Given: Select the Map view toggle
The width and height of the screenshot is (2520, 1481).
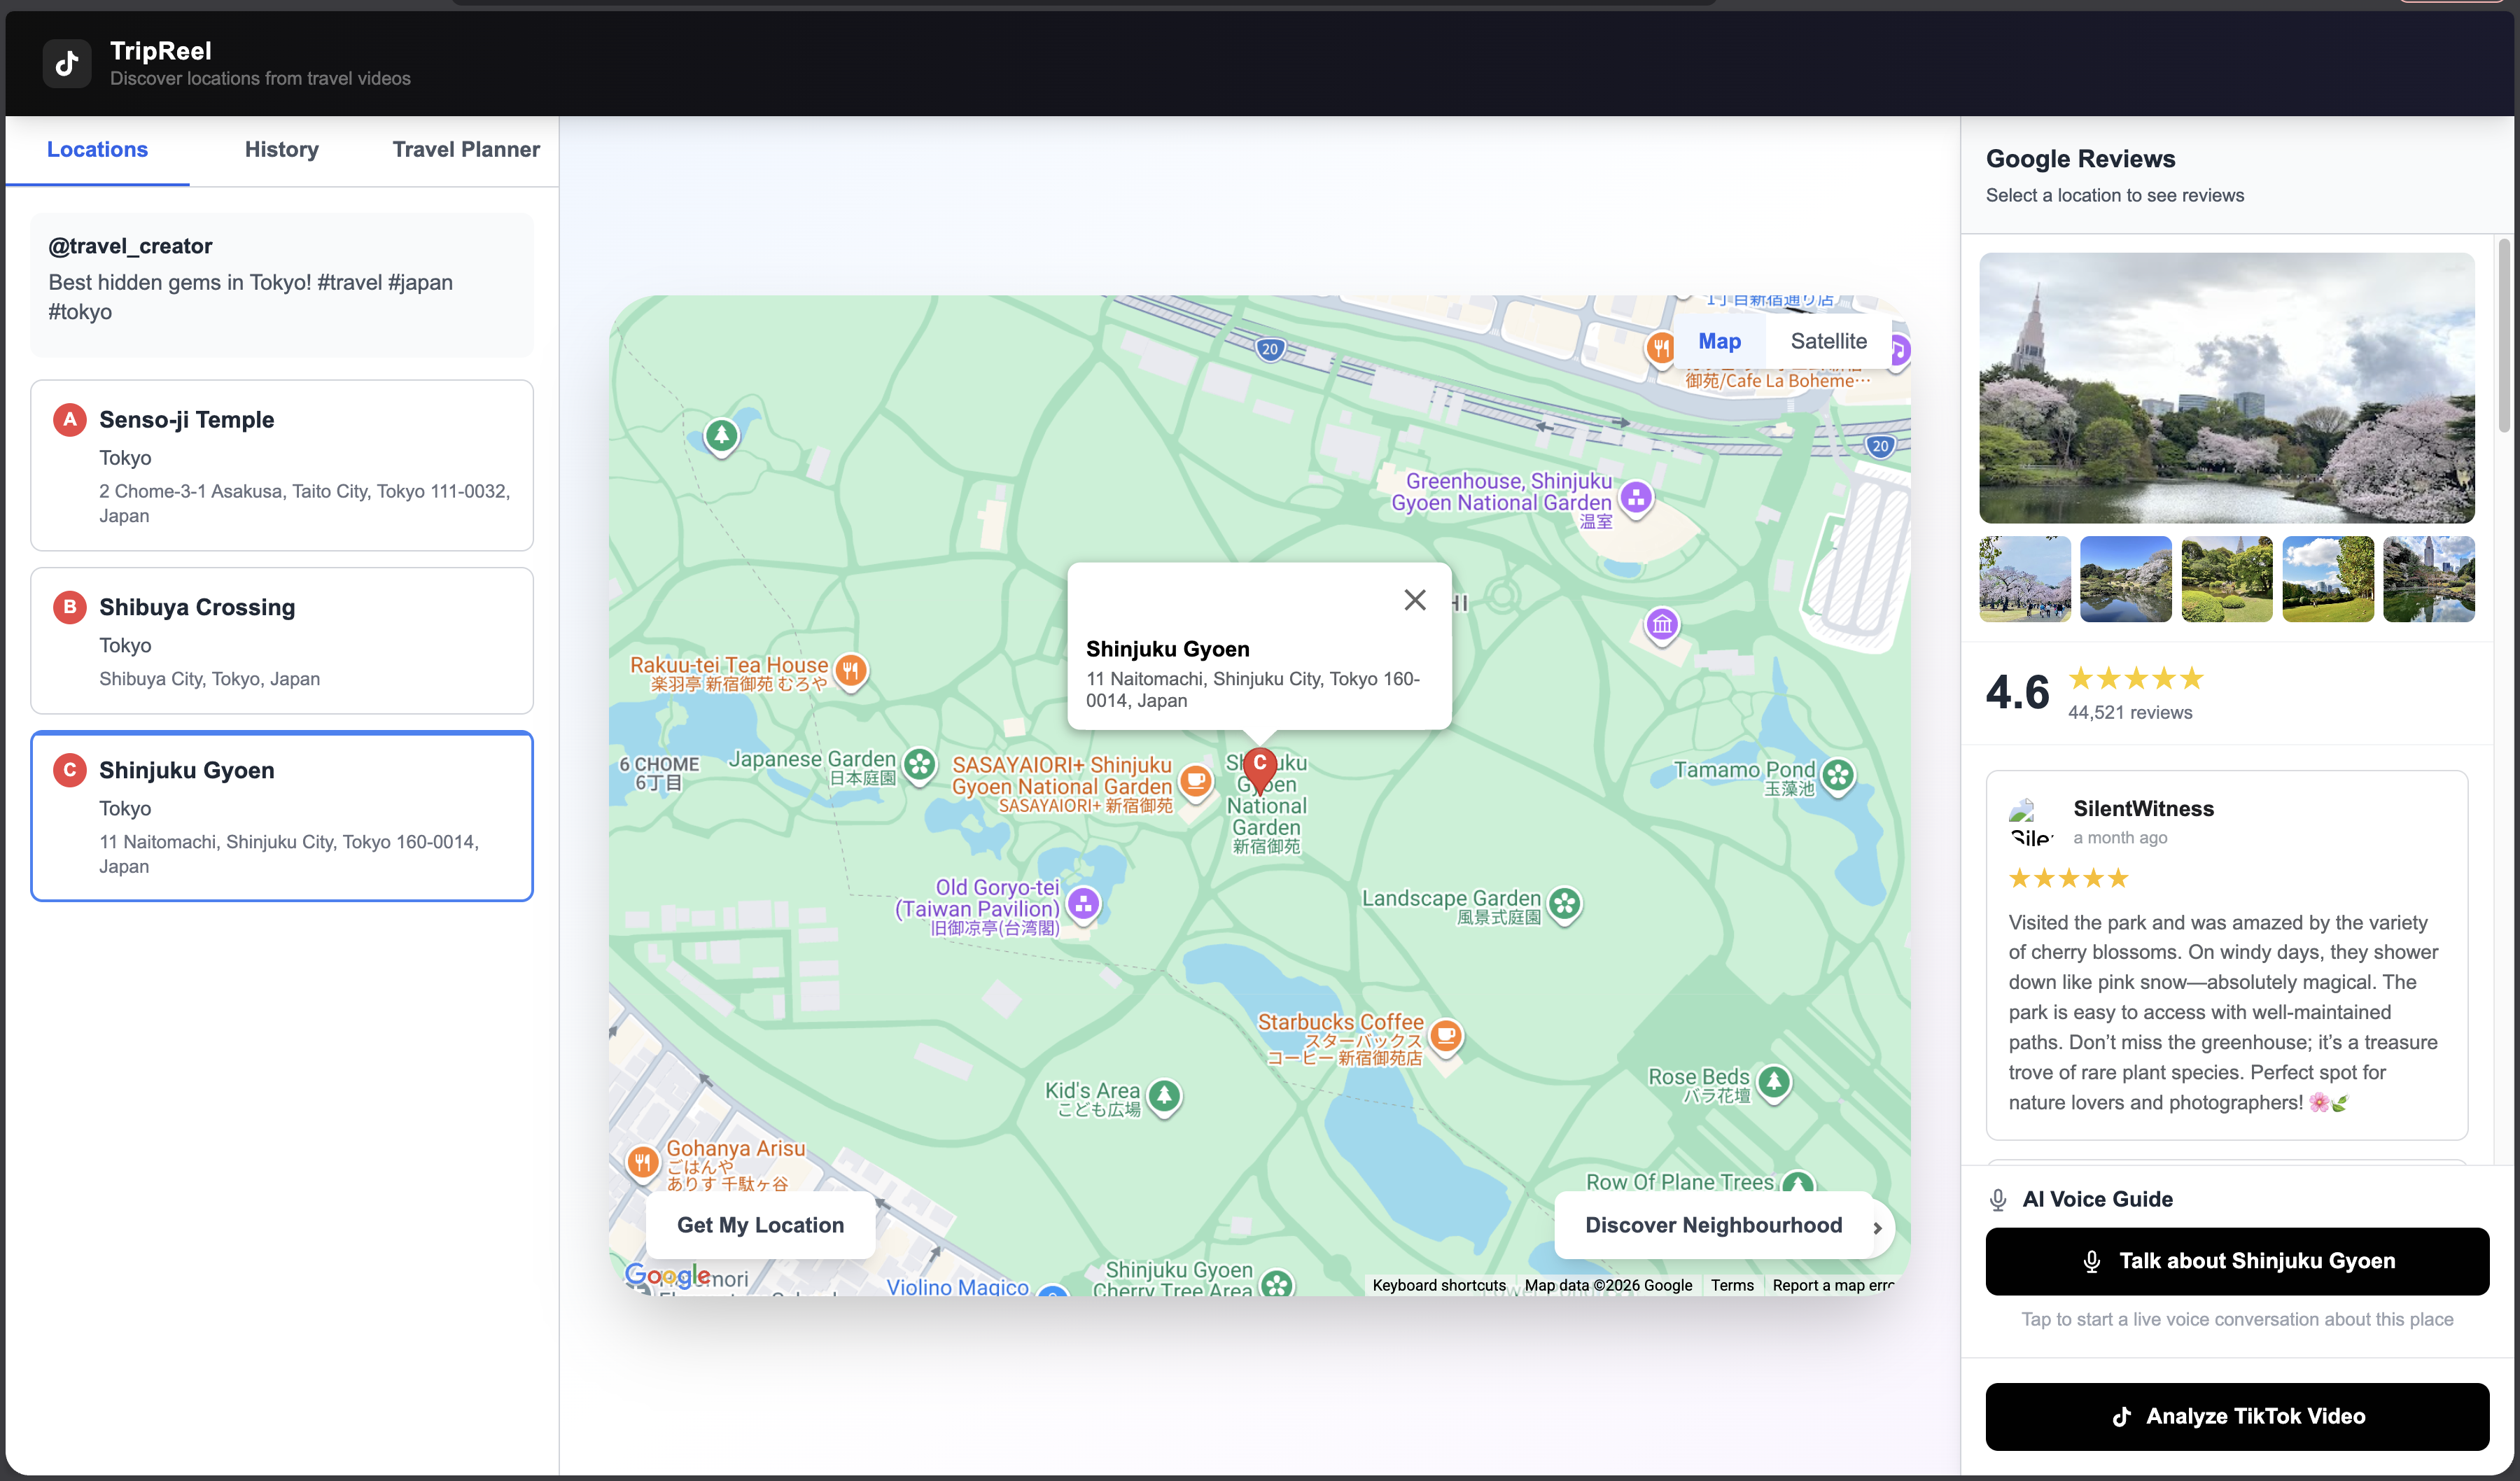Looking at the screenshot, I should click(x=1719, y=341).
